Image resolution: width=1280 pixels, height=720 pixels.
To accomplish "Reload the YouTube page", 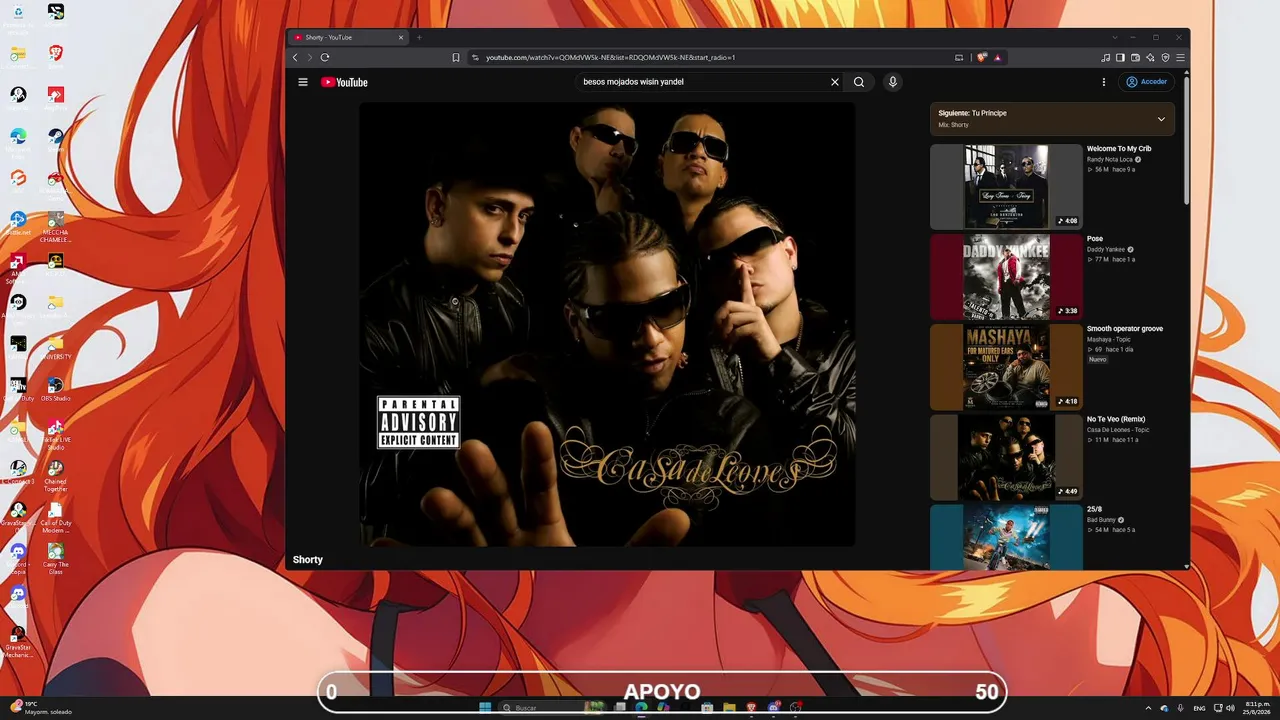I will tap(325, 58).
